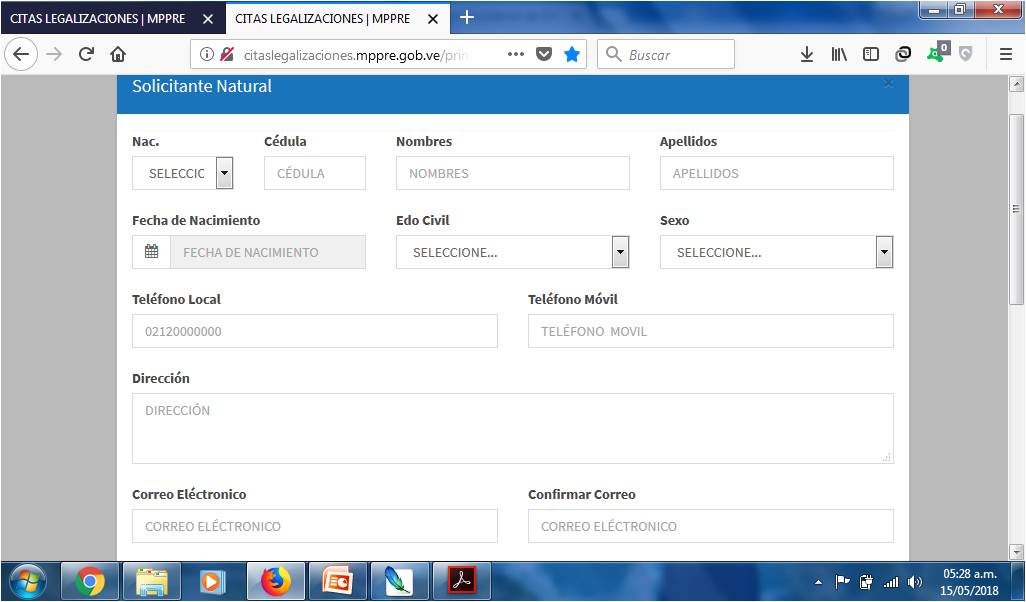Open the Windows Start menu
The width and height of the screenshot is (1026, 602).
click(27, 581)
